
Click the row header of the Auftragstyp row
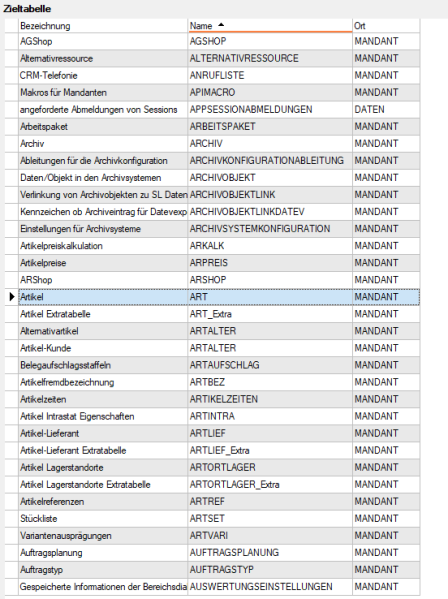coord(11,570)
